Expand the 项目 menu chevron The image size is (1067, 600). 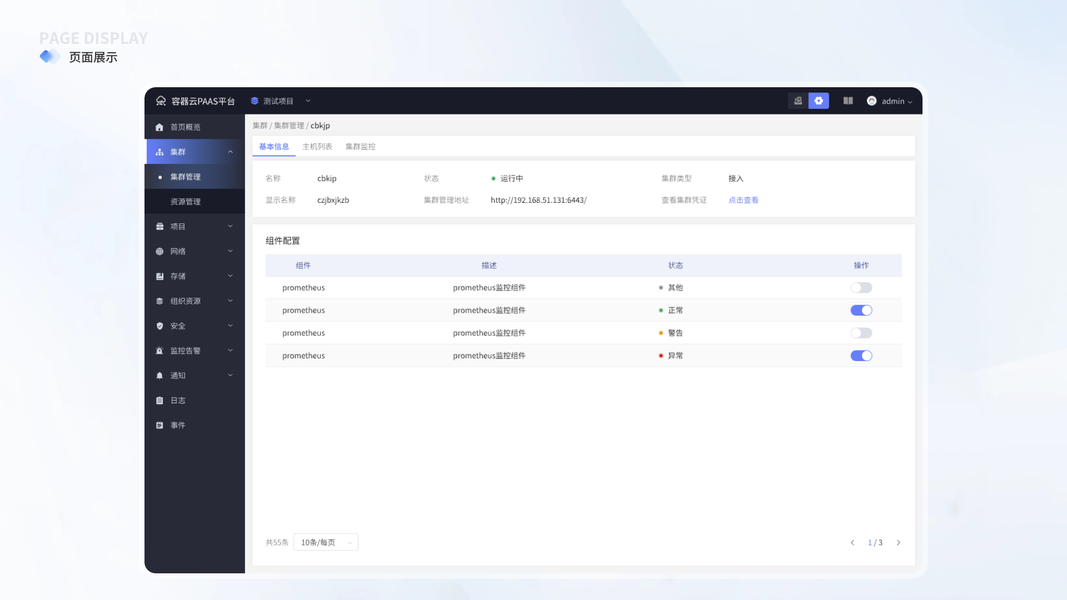230,227
